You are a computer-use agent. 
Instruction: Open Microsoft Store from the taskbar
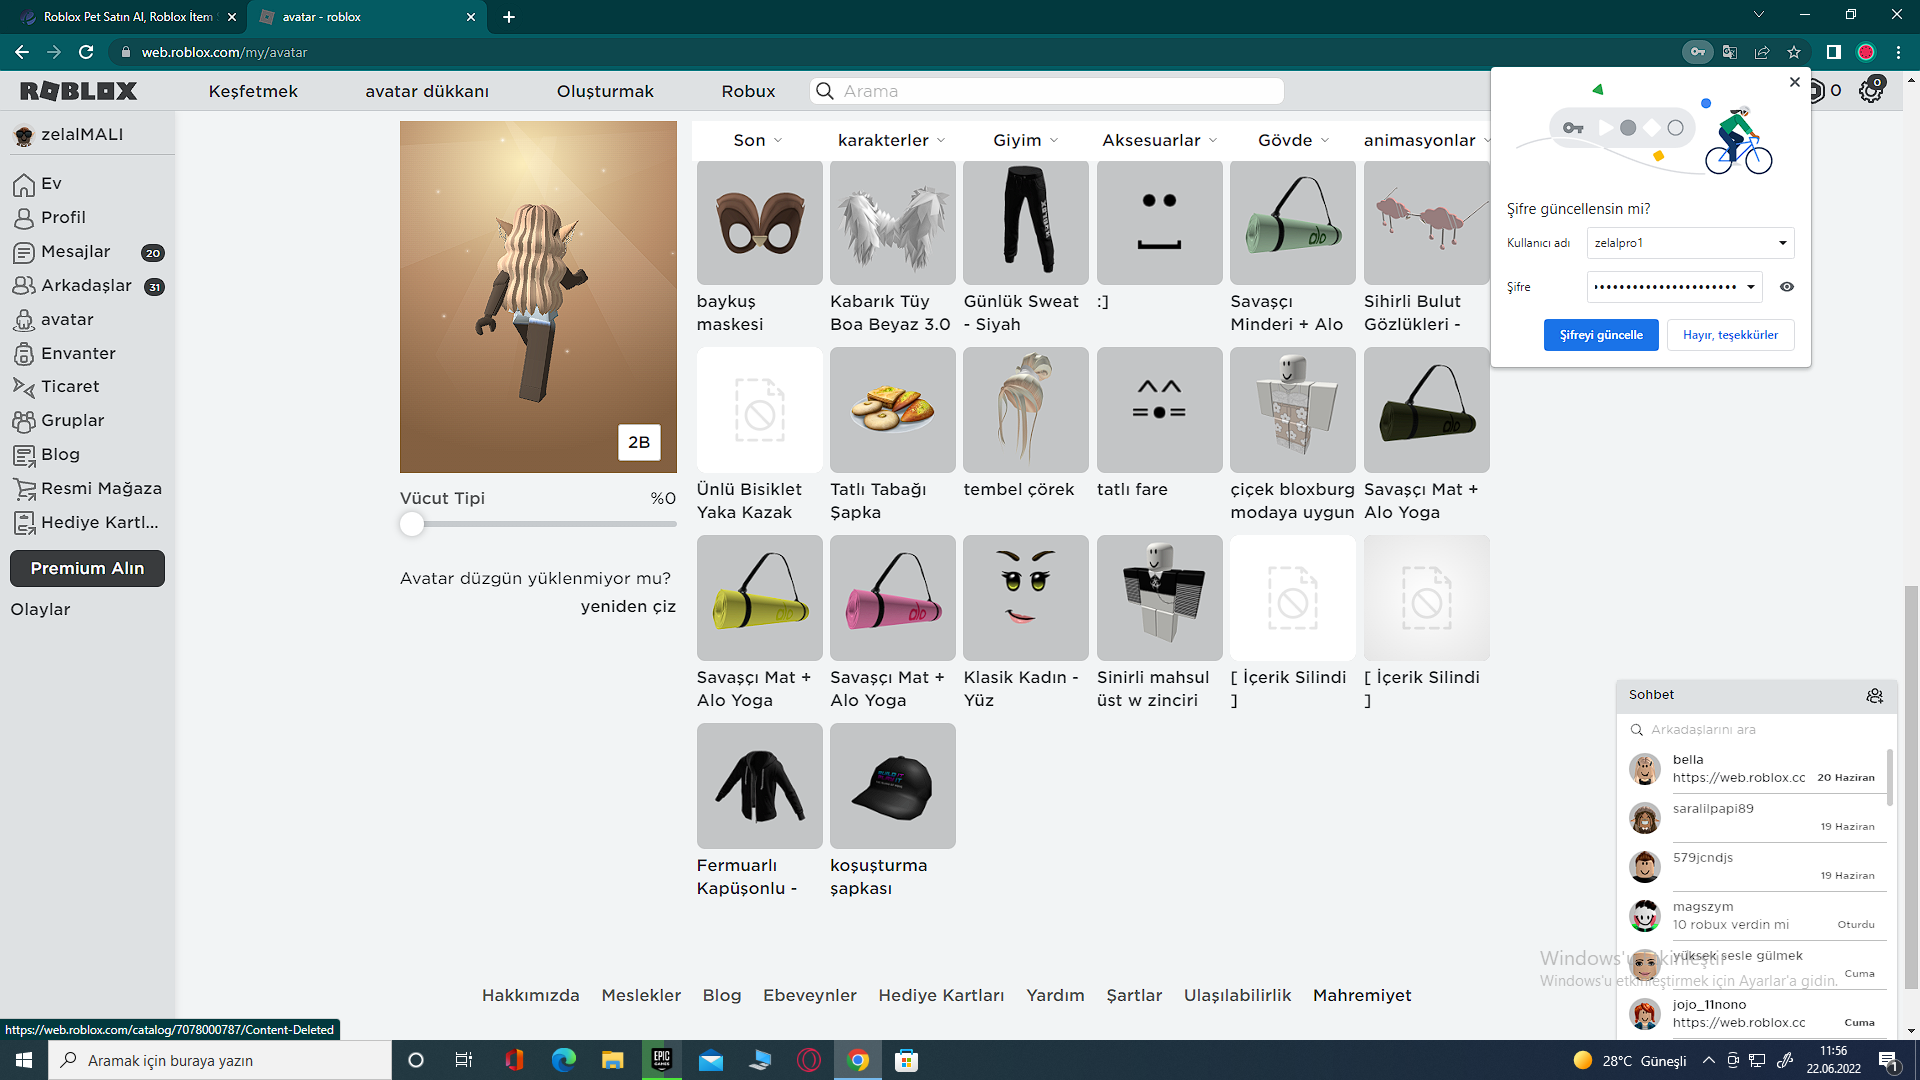point(907,1060)
